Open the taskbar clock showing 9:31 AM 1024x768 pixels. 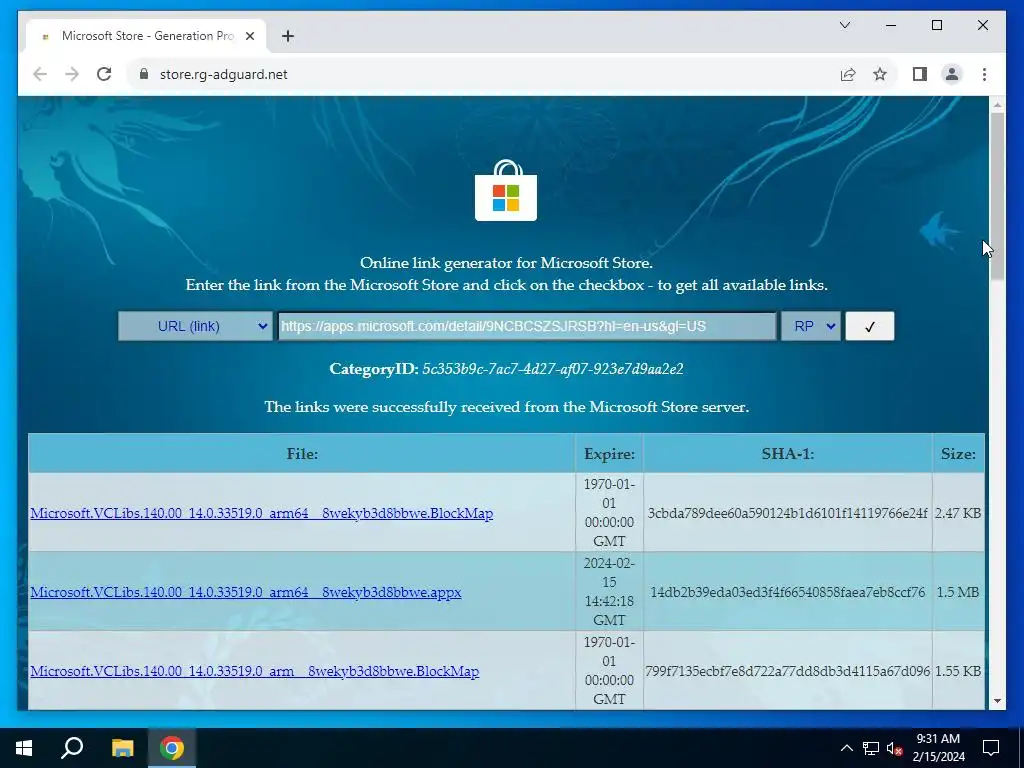tap(938, 748)
